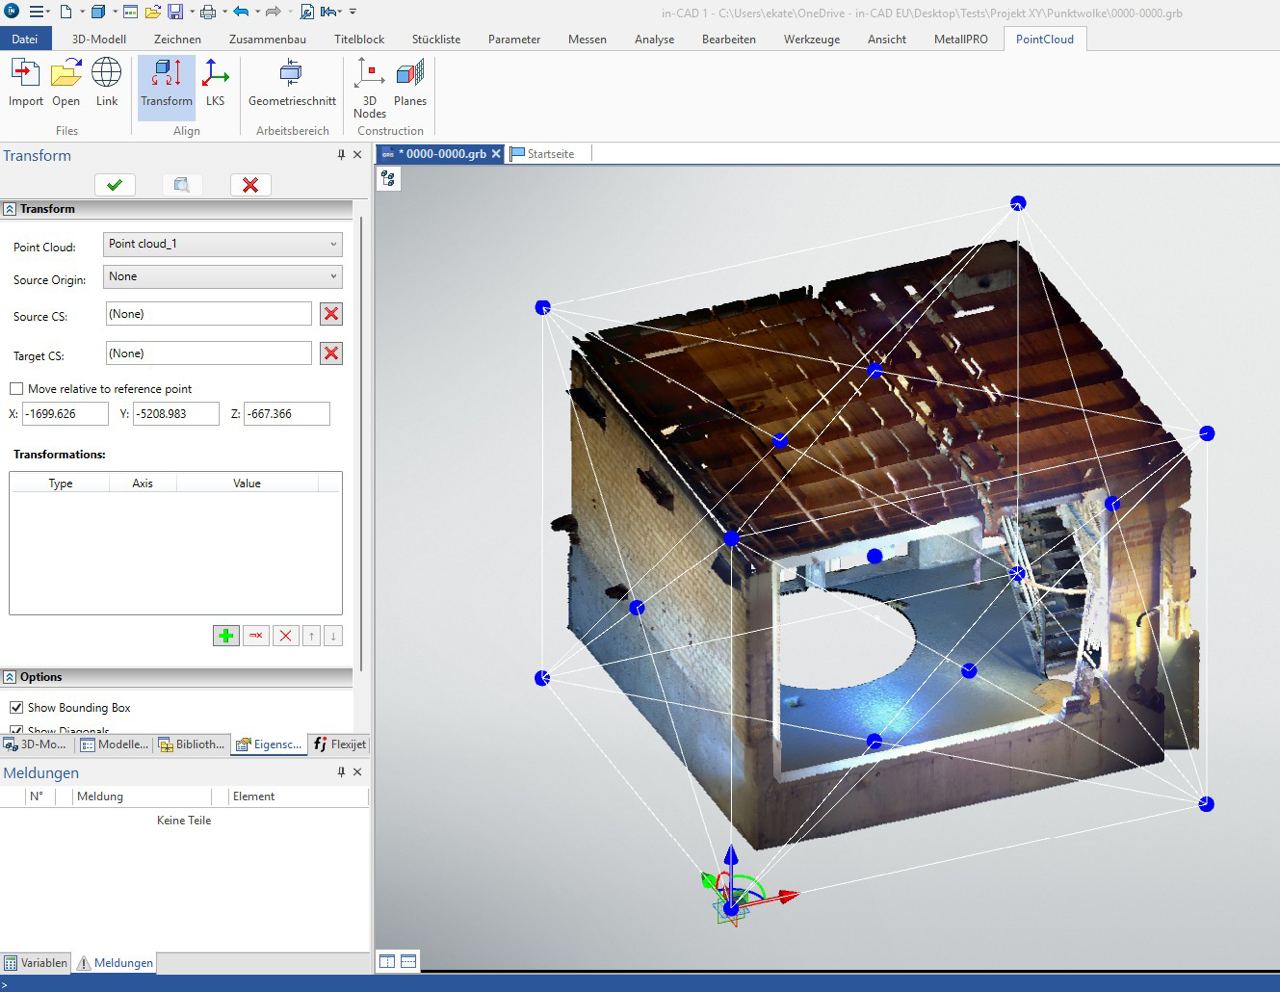The image size is (1280, 992).
Task: Uncheck Show Diagonals option
Action: coord(16,728)
